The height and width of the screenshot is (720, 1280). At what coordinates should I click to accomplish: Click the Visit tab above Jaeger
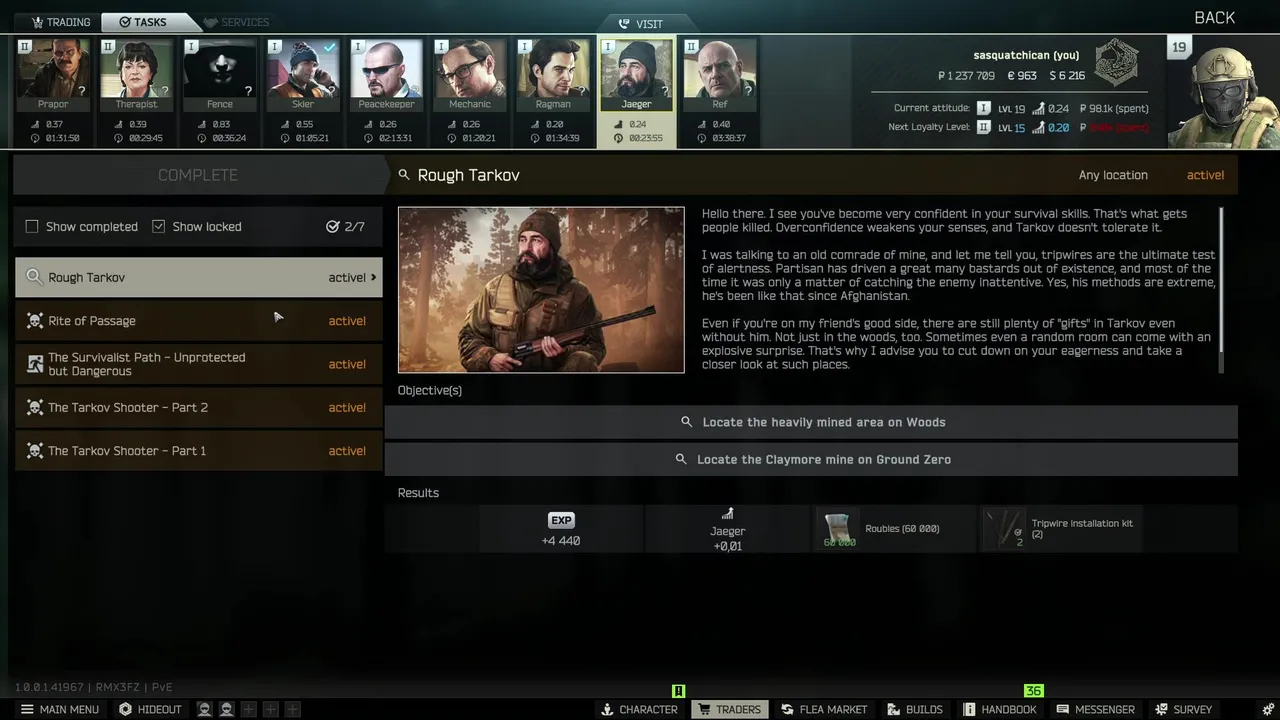pos(641,24)
